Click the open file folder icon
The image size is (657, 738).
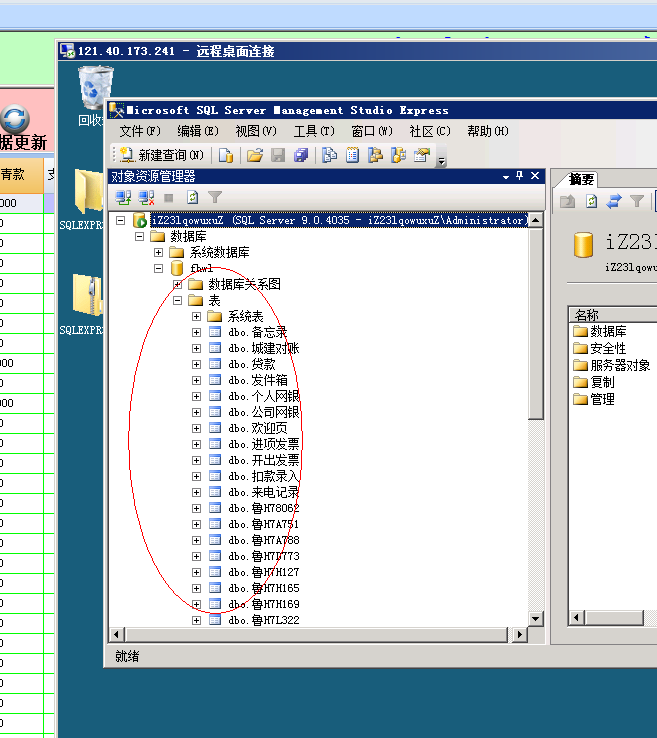pyautogui.click(x=255, y=155)
